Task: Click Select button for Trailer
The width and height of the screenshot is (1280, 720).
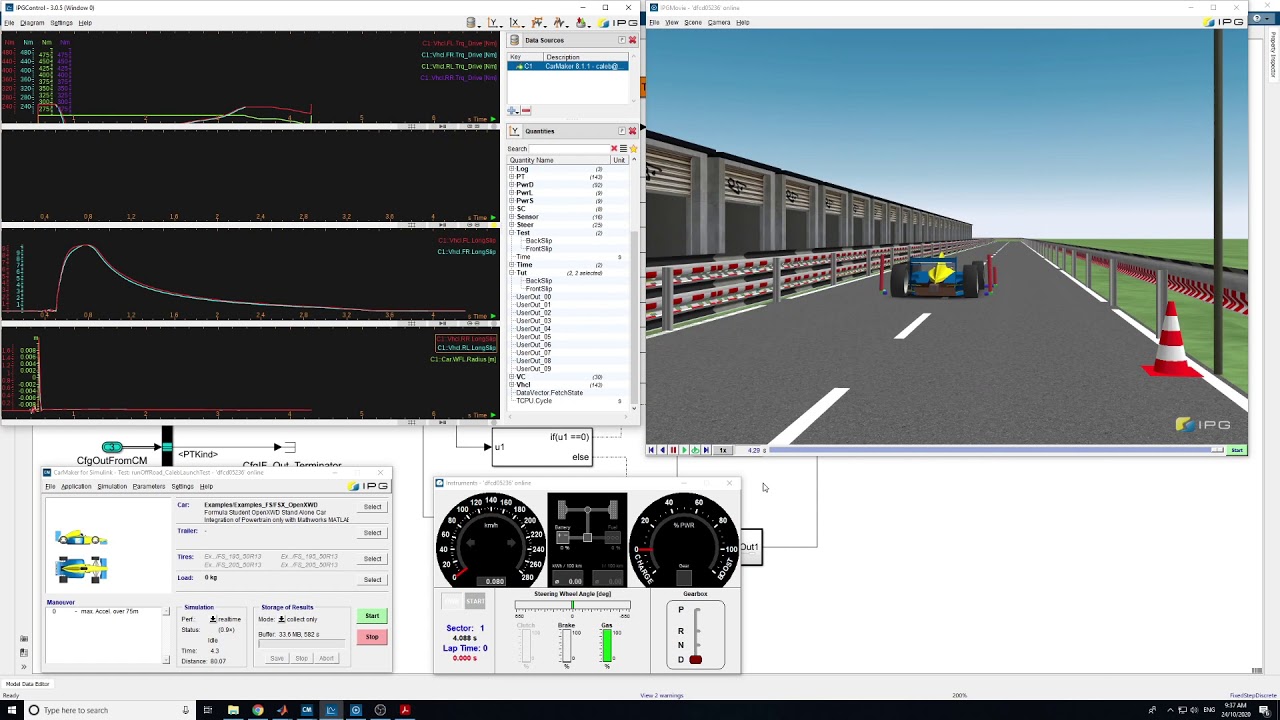Action: click(372, 533)
